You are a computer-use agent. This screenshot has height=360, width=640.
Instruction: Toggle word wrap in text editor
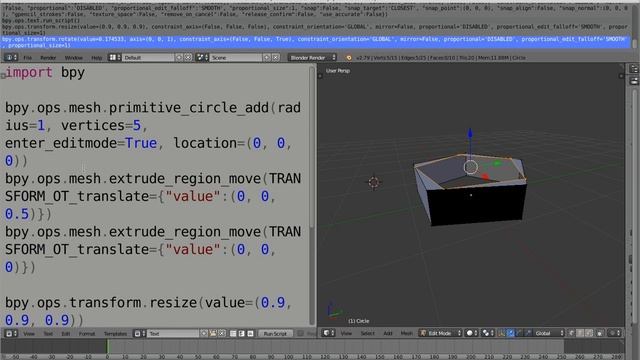[242, 333]
